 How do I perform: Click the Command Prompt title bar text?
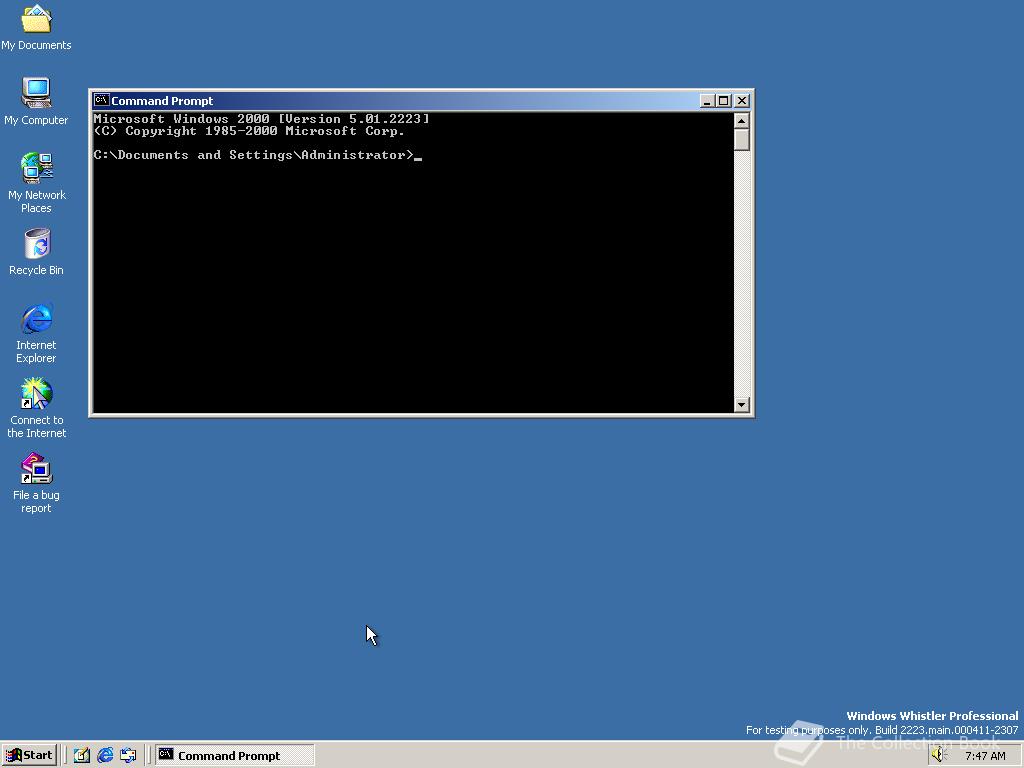(162, 101)
